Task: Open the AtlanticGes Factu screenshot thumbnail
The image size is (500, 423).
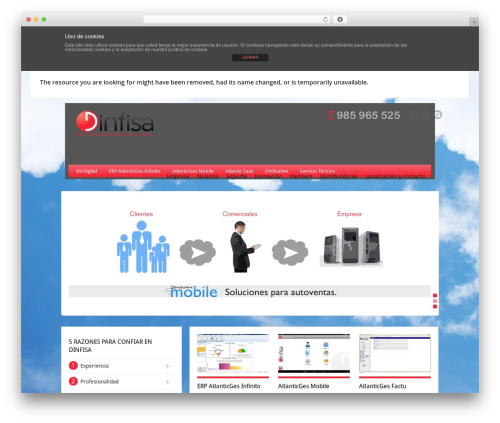Action: point(395,353)
